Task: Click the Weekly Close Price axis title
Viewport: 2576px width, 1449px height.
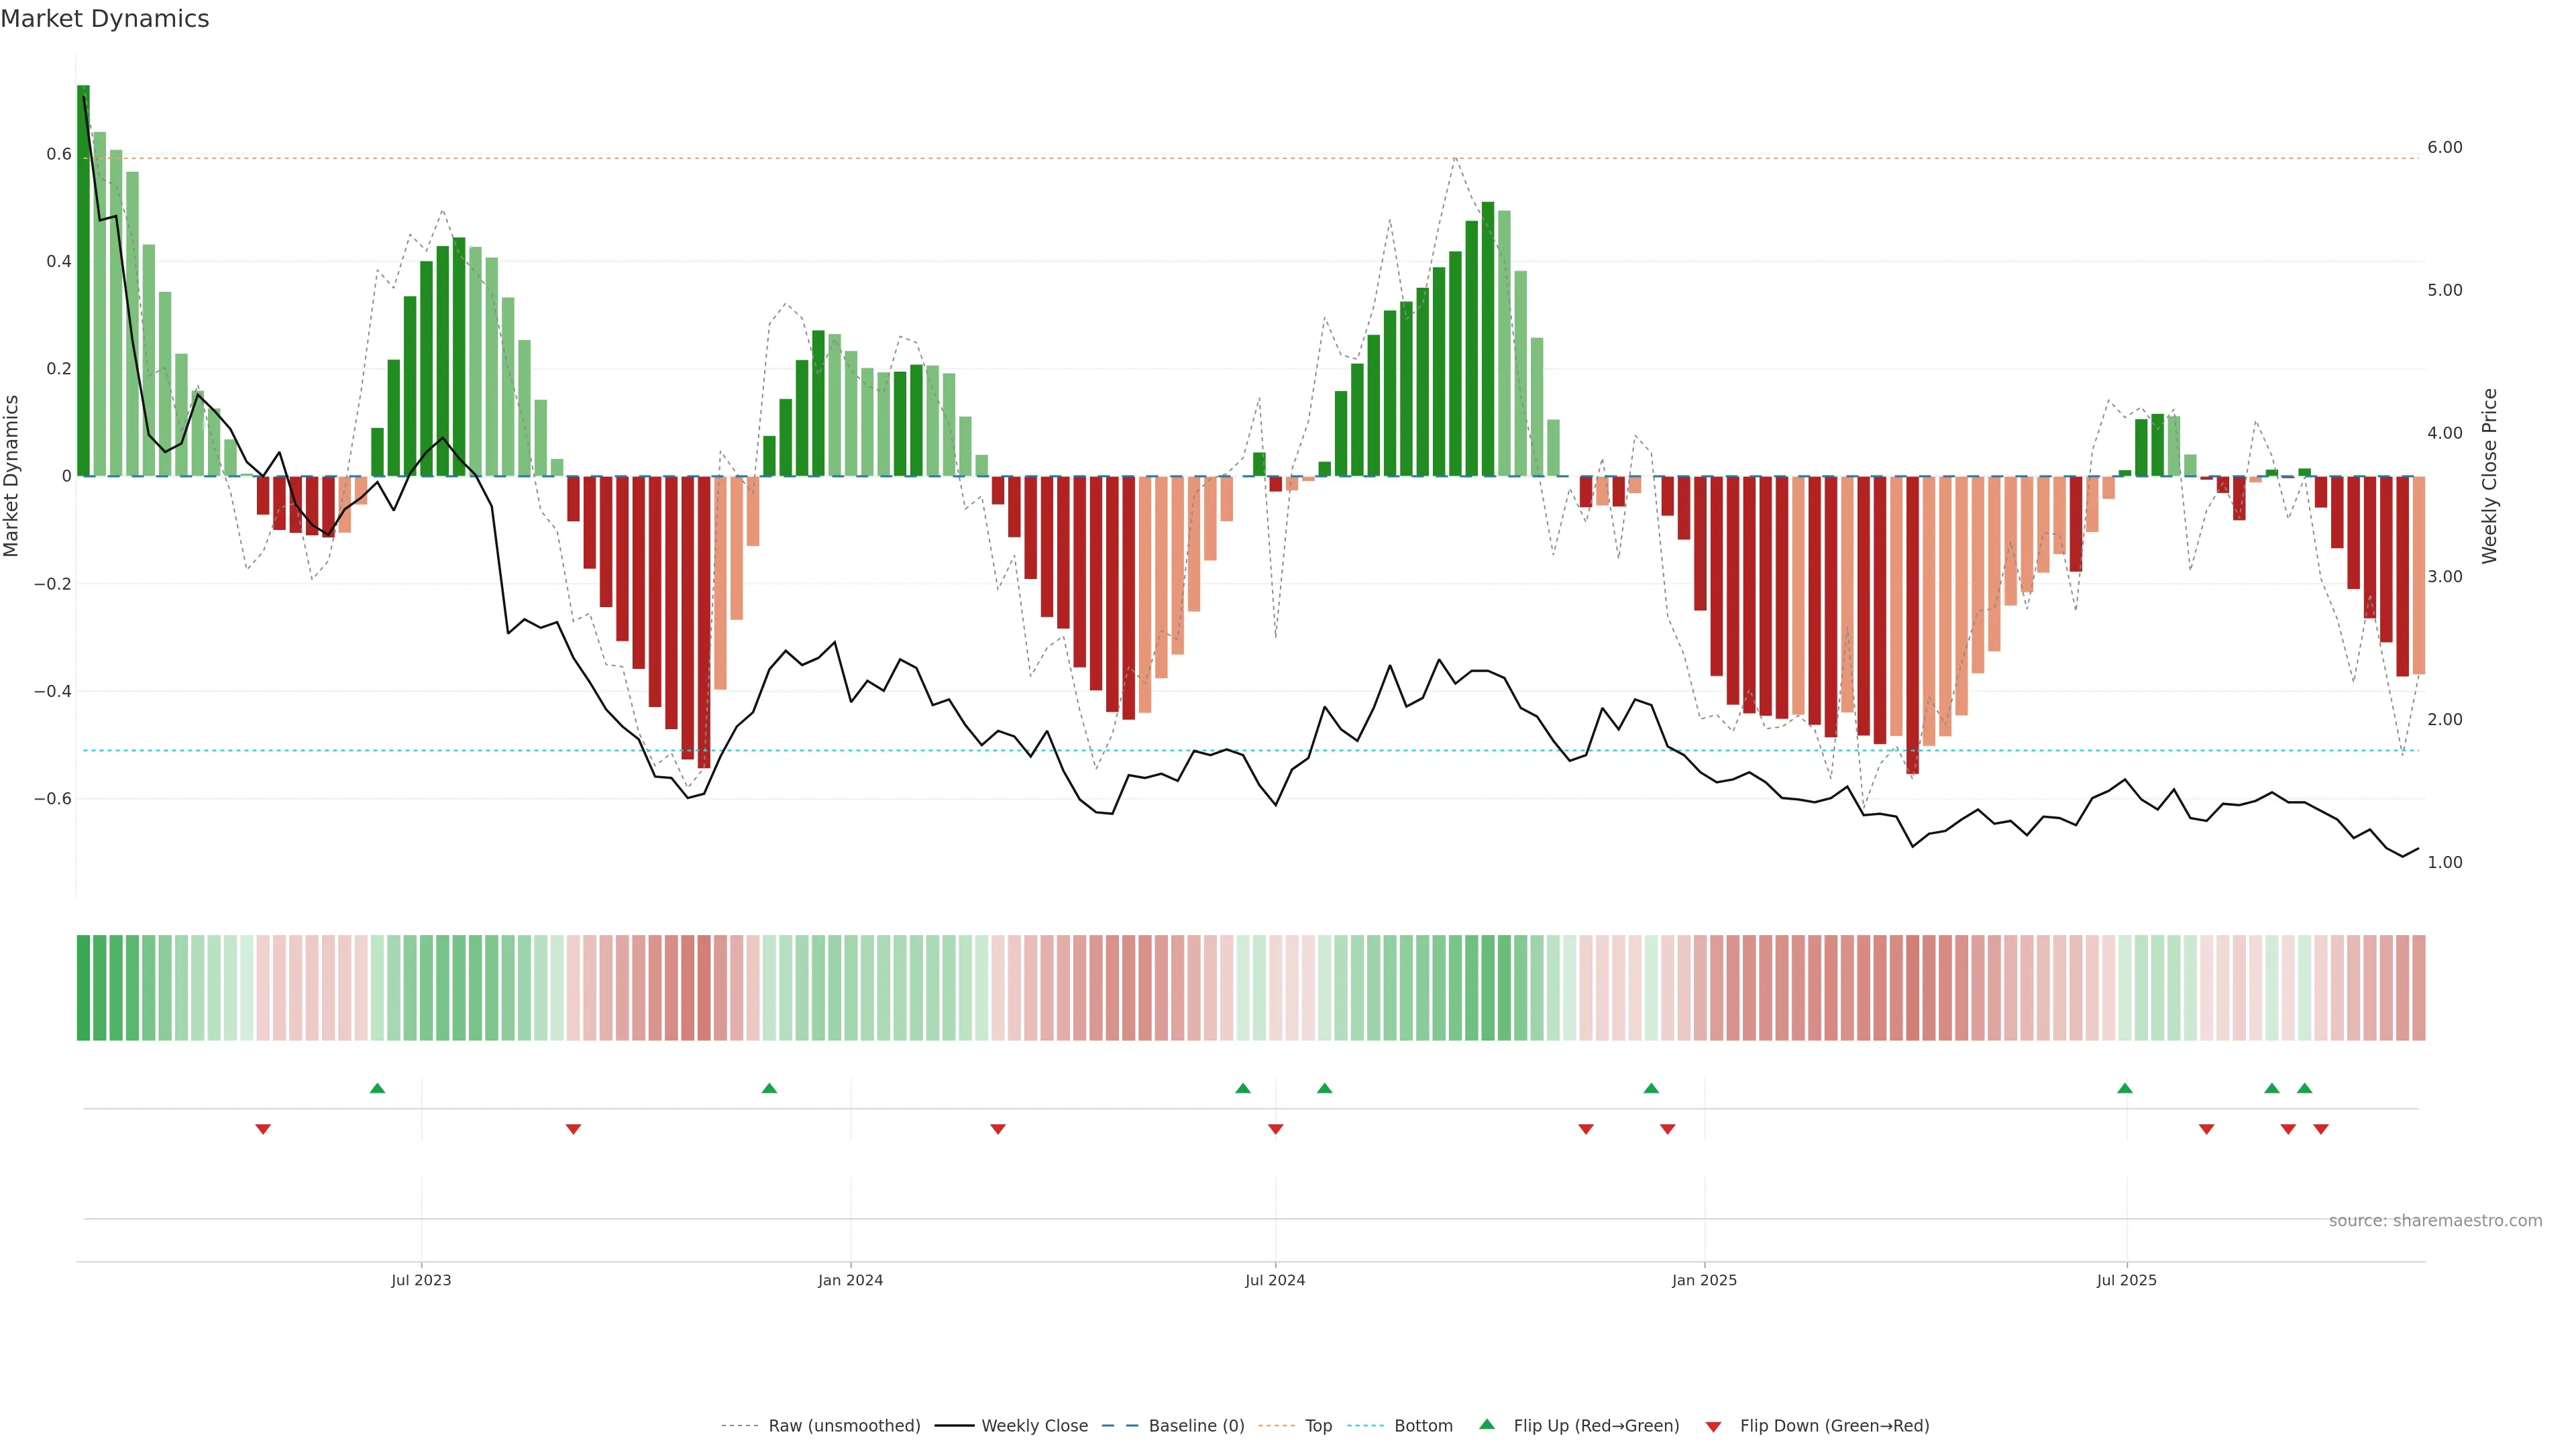Action: [x=2489, y=476]
